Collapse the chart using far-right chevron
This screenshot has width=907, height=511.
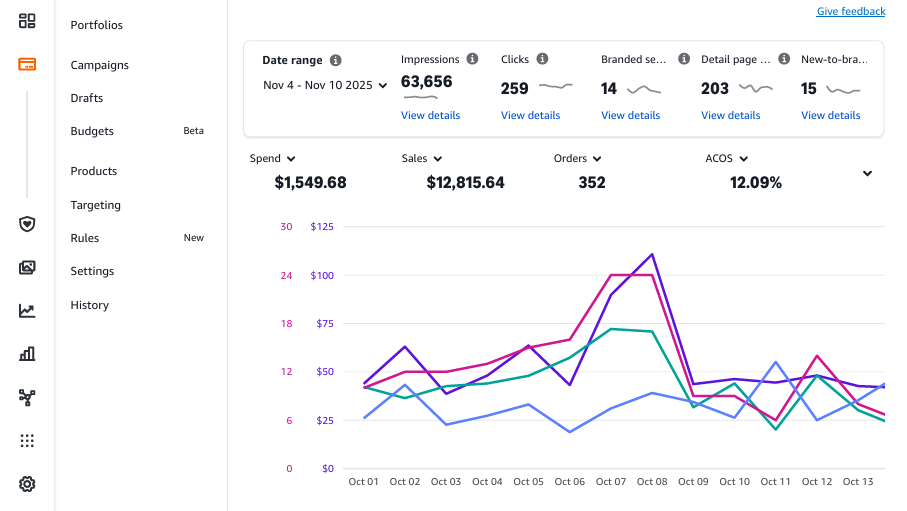[867, 174]
